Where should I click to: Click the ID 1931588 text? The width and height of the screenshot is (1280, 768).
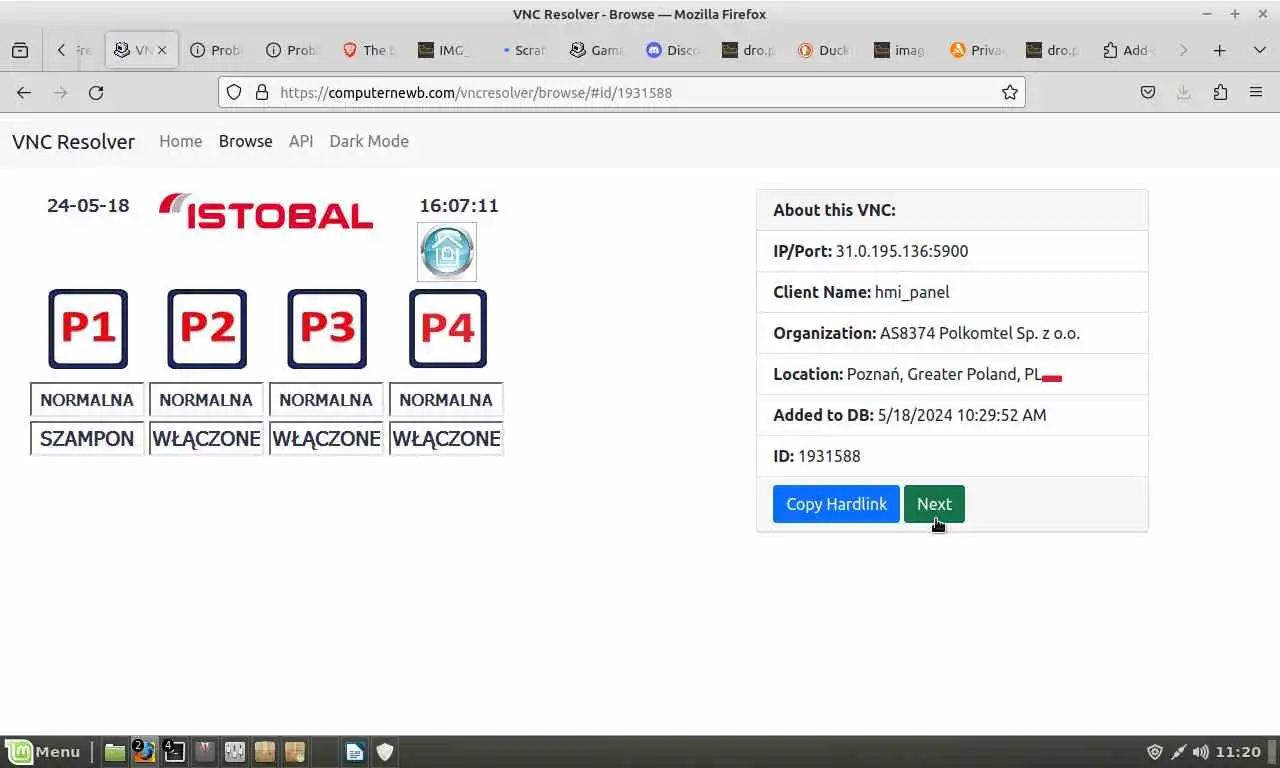click(x=817, y=456)
